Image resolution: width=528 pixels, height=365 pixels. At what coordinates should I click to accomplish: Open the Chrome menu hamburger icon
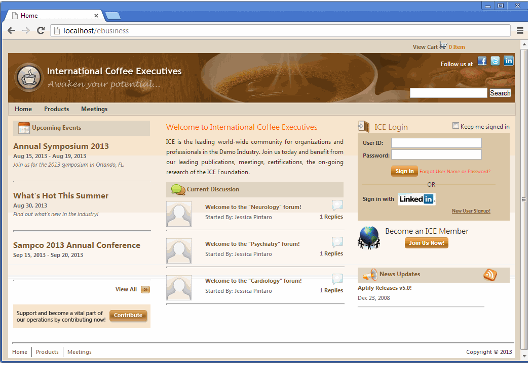520,31
